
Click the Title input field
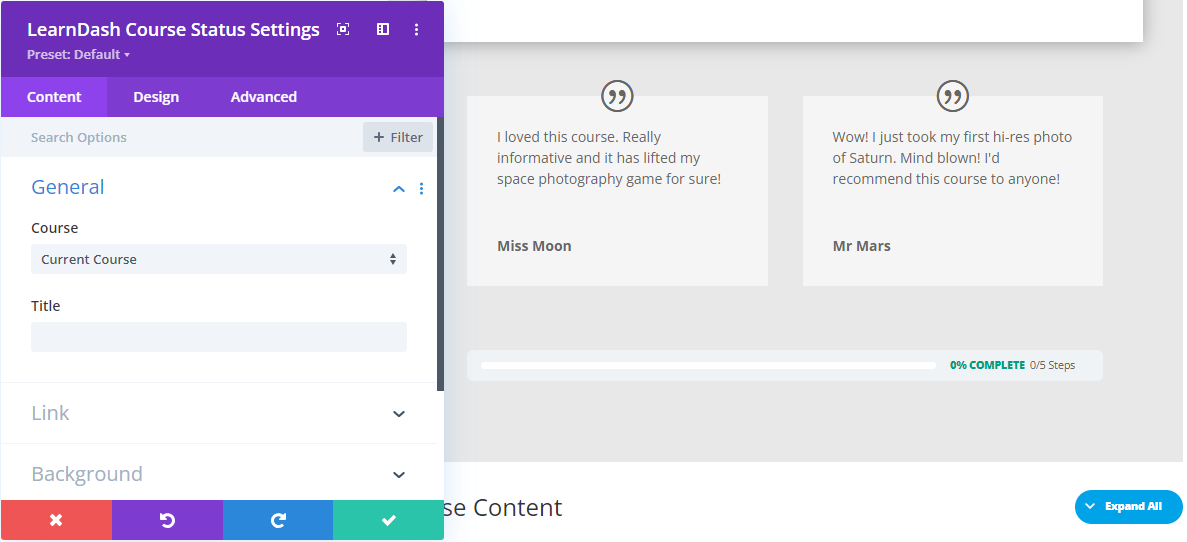[219, 337]
